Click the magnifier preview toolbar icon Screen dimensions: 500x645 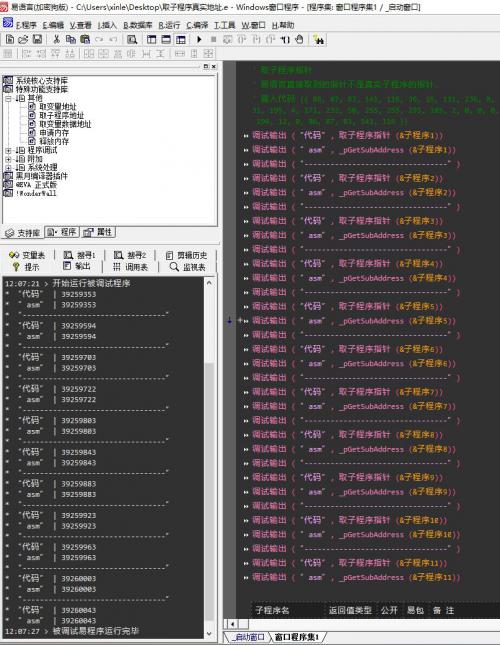[132, 39]
